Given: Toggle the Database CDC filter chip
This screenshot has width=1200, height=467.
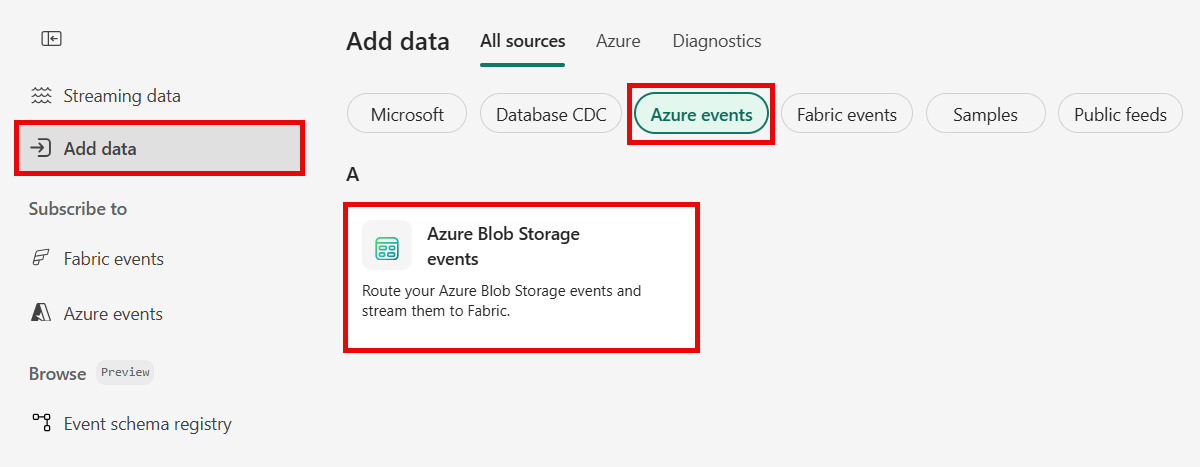Looking at the screenshot, I should click(x=551, y=114).
